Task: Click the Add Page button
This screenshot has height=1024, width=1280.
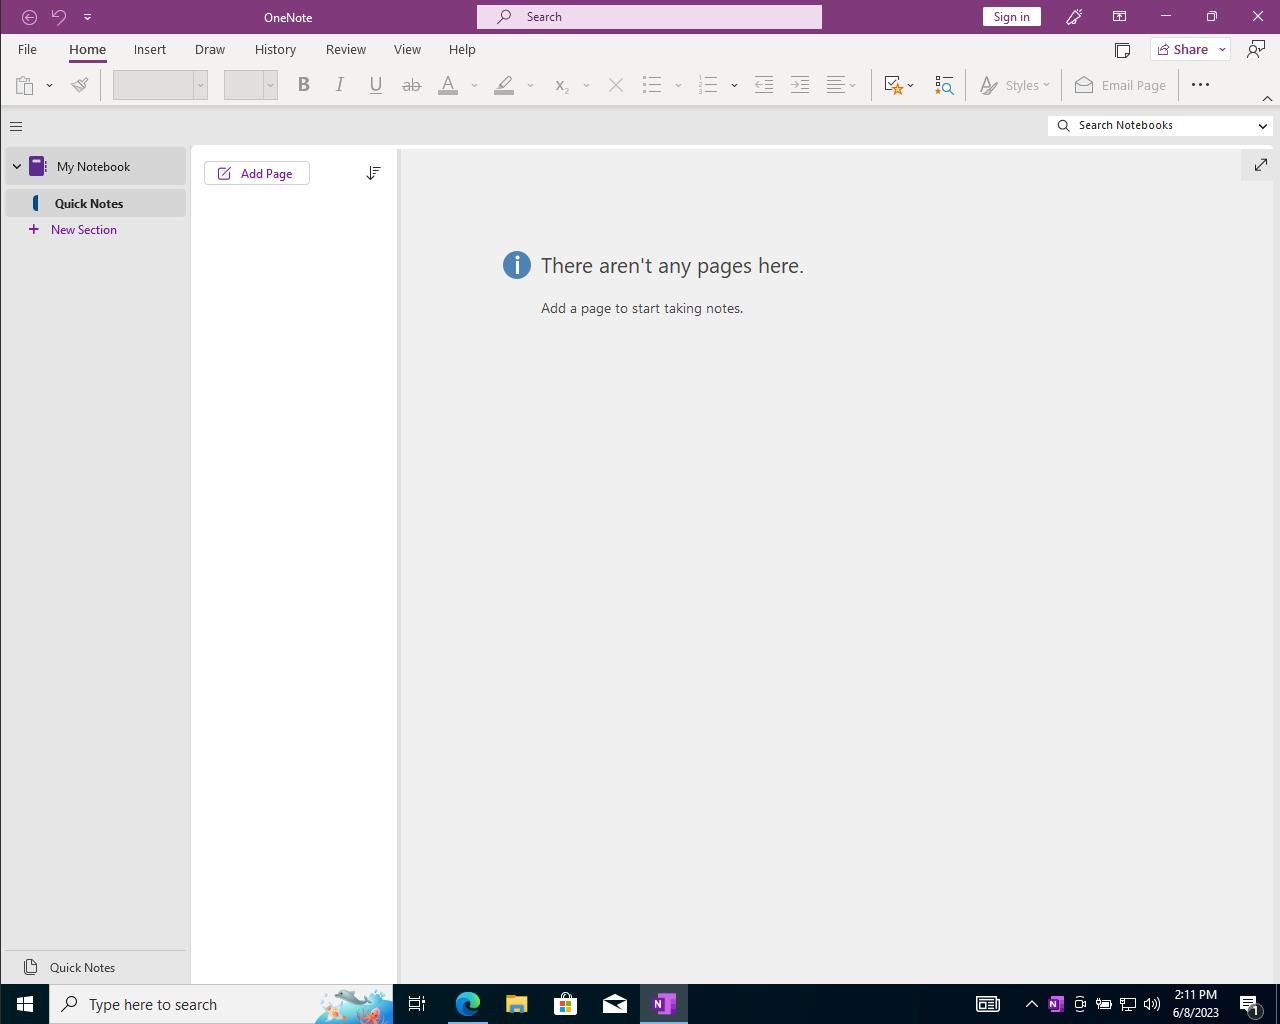Action: [x=257, y=173]
